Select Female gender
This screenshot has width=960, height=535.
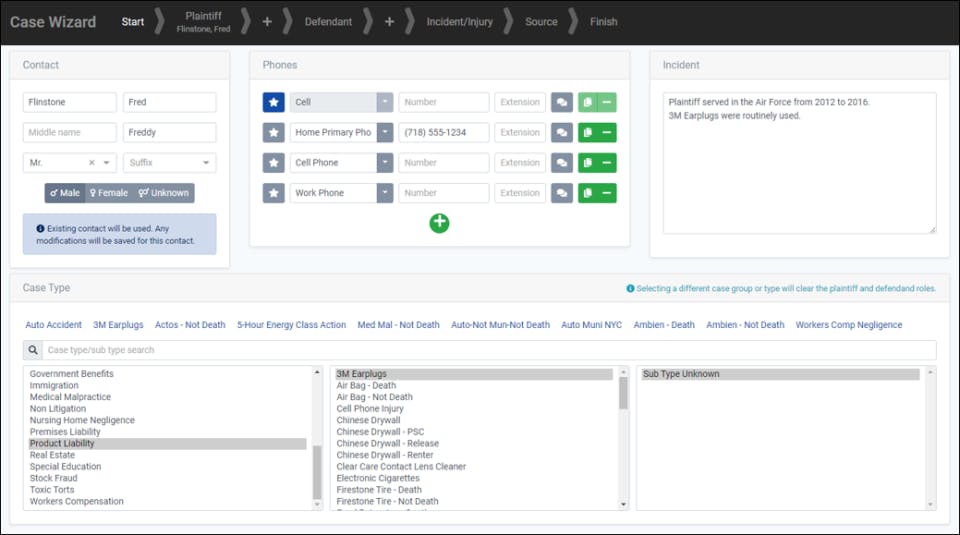[109, 193]
